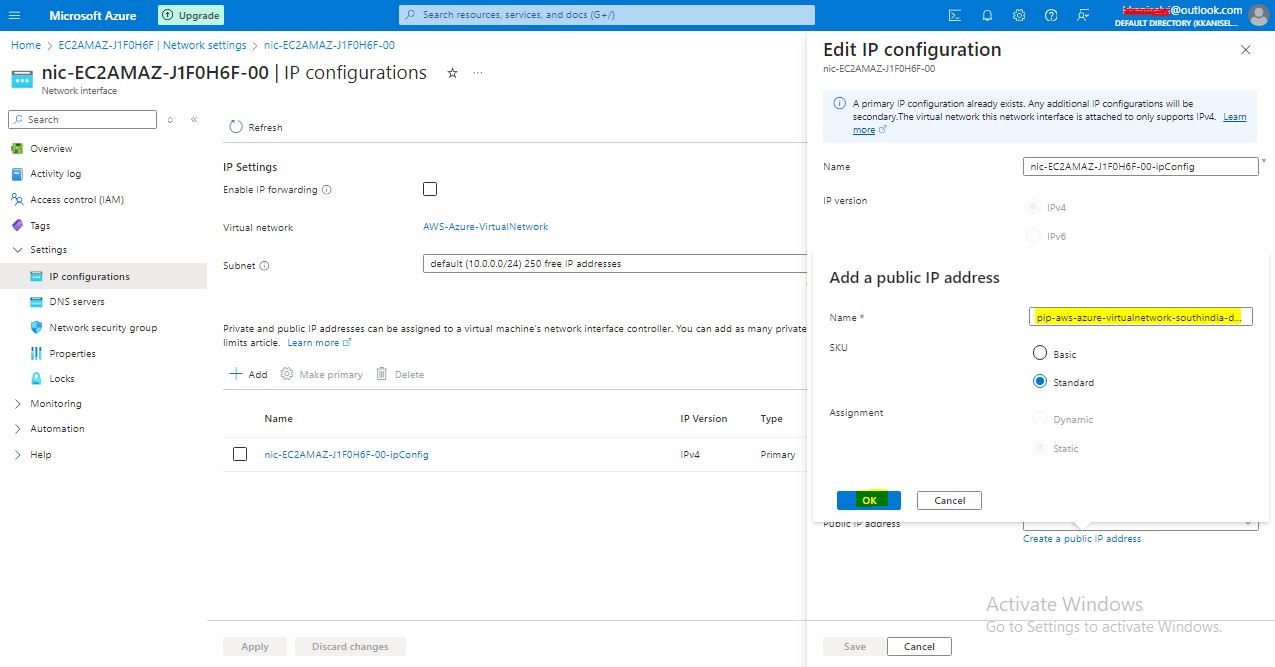Open DNS servers menu item
Screen dimensions: 1275x667
tap(77, 302)
